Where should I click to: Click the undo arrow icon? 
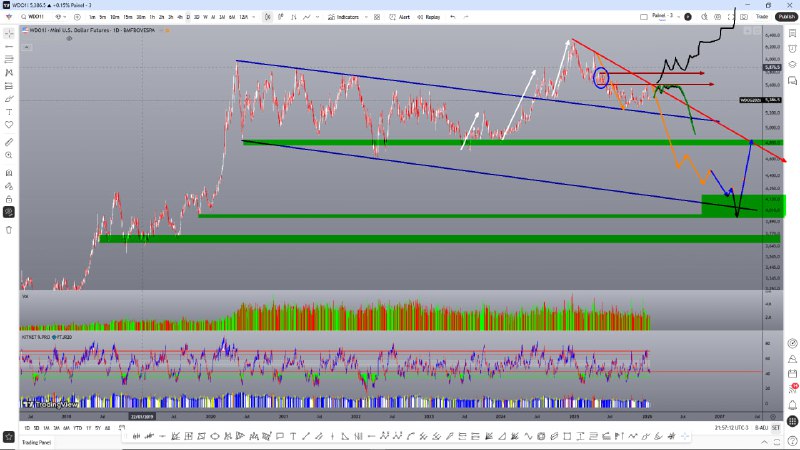(x=455, y=17)
